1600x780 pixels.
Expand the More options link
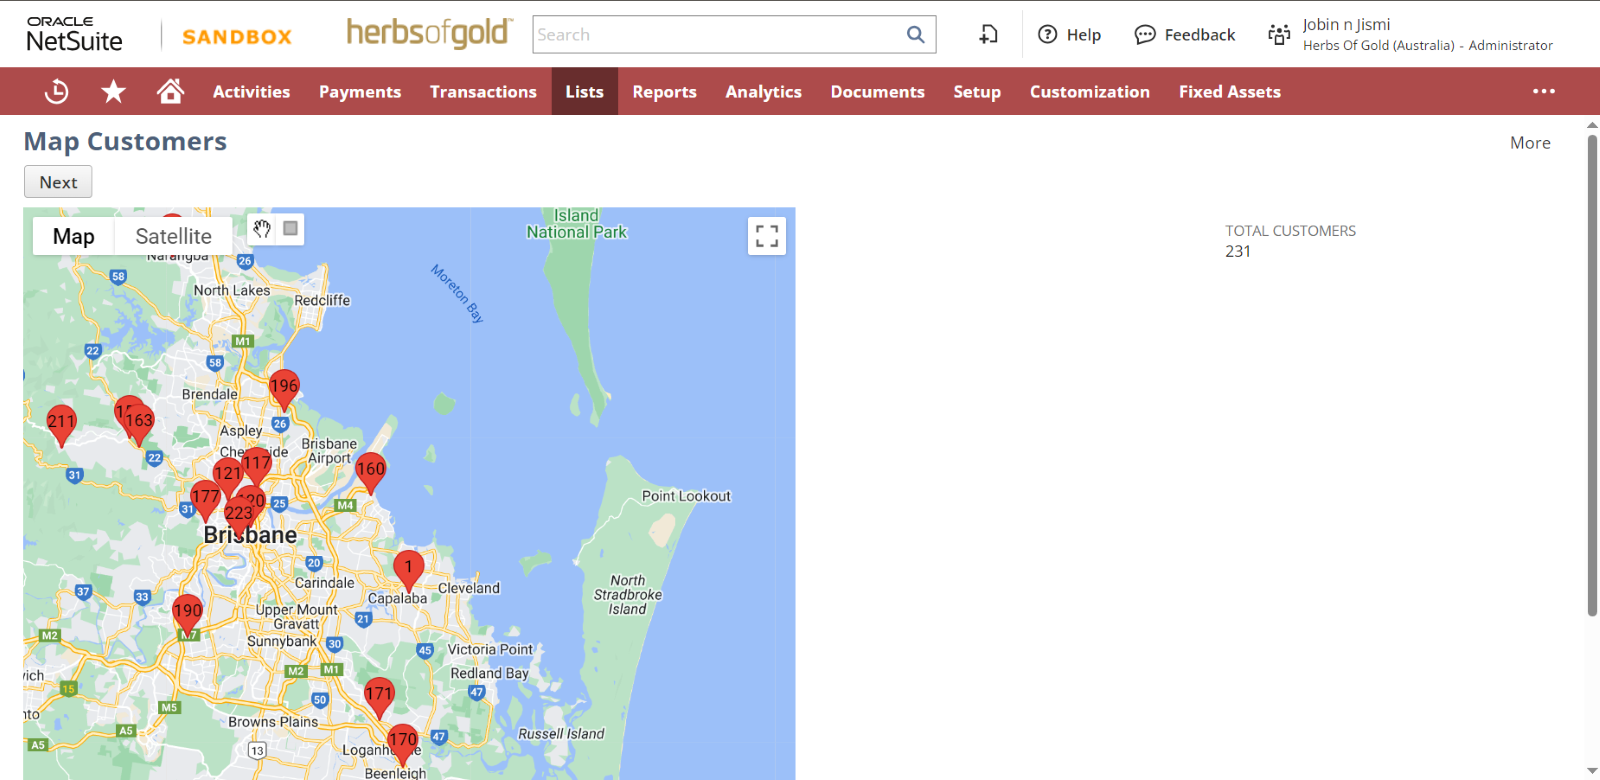tap(1529, 143)
